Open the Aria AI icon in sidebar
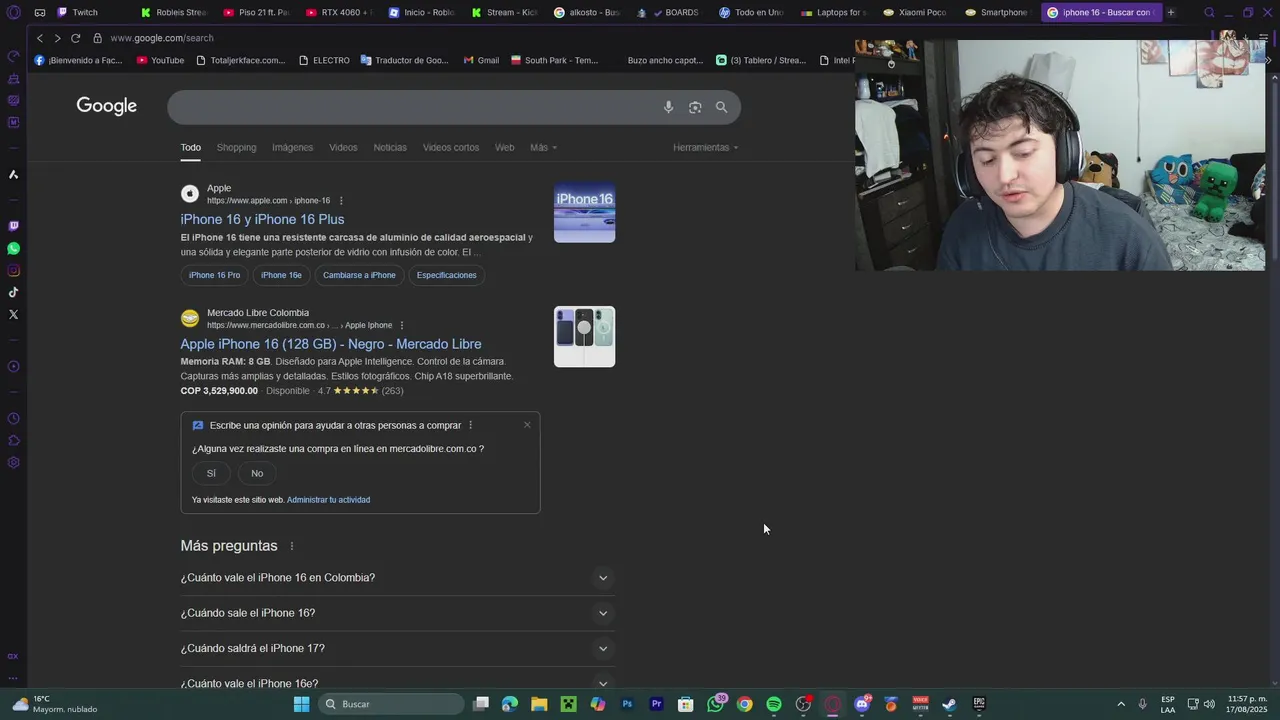This screenshot has width=1280, height=720. tap(13, 174)
